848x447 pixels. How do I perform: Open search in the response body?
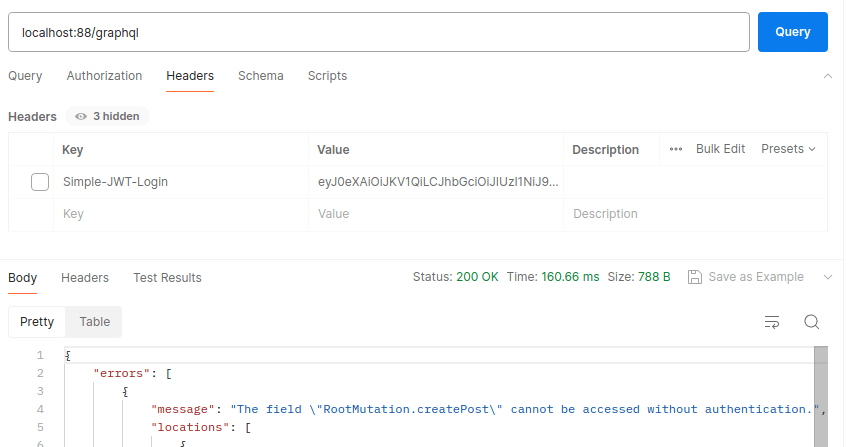pos(811,322)
